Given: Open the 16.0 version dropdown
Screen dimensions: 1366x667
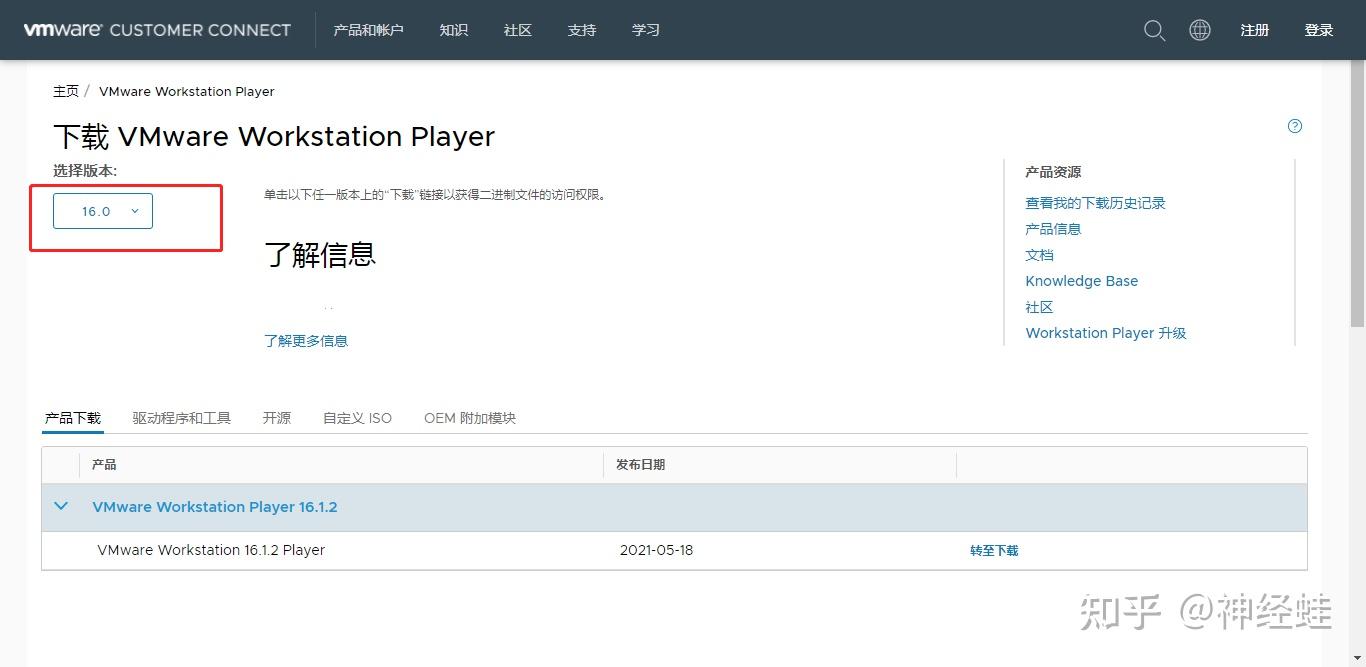Looking at the screenshot, I should point(101,211).
